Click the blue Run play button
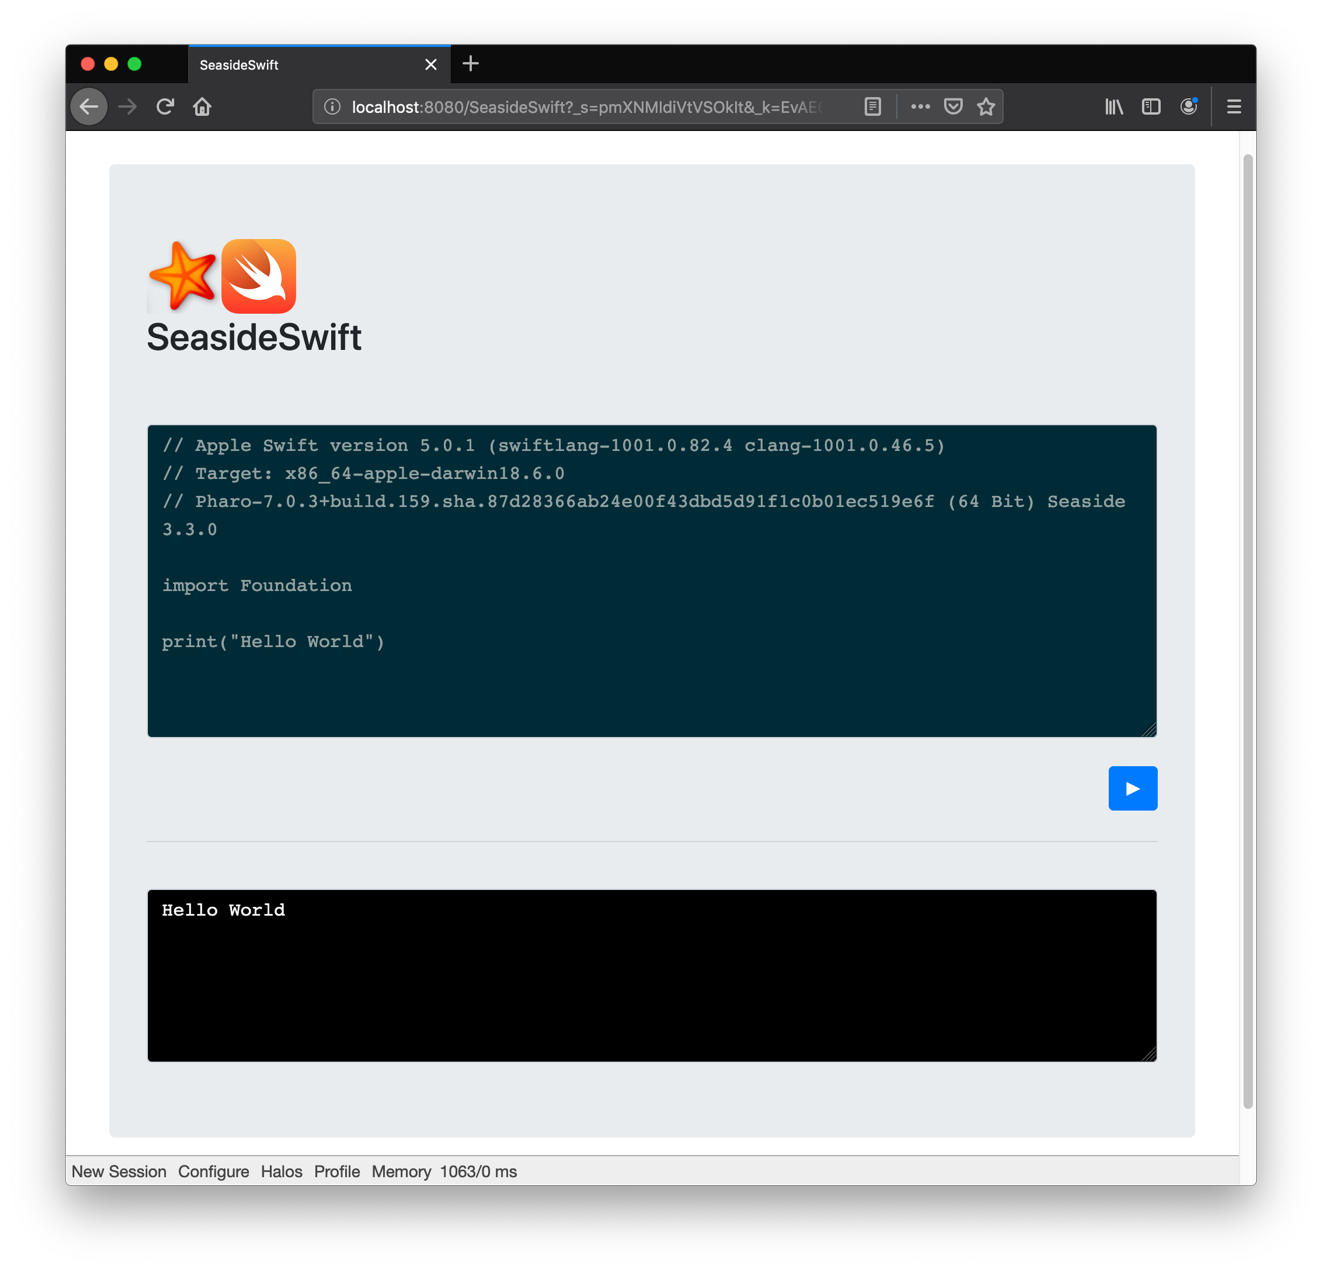 (x=1132, y=788)
